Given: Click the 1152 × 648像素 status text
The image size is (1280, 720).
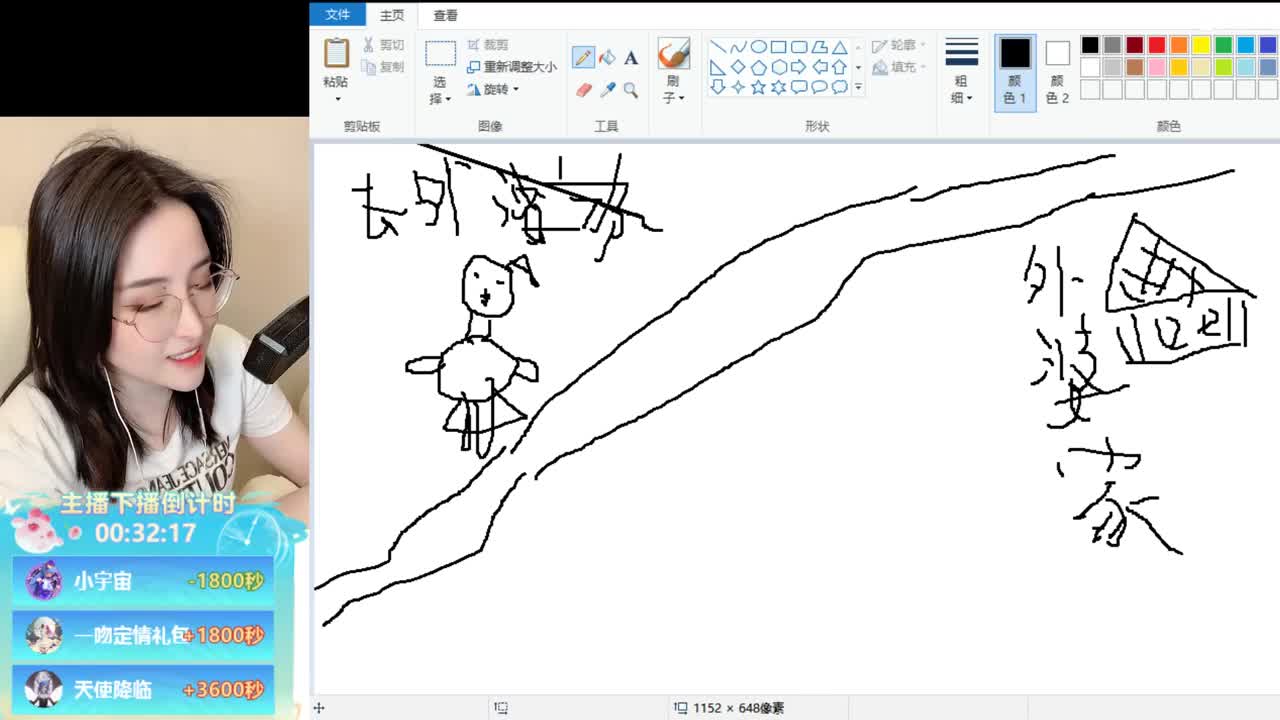Looking at the screenshot, I should [x=738, y=708].
